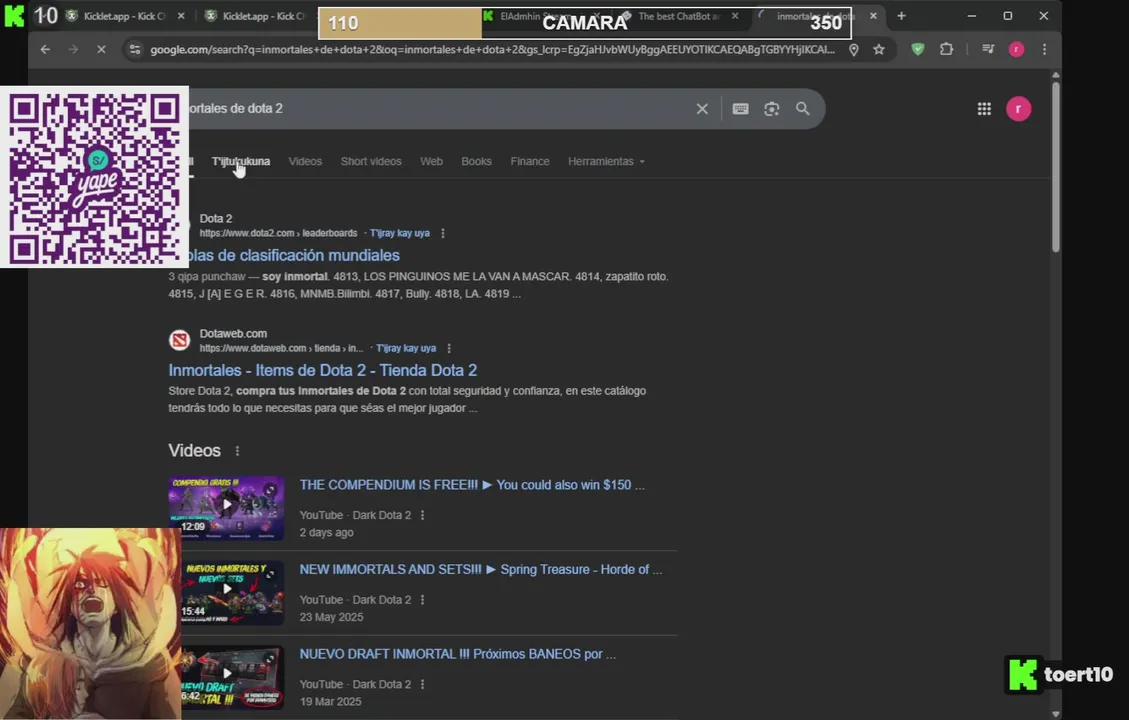Open options for NEW IMMORTALS AND SETS video
The height and width of the screenshot is (720, 1129).
pyautogui.click(x=422, y=600)
